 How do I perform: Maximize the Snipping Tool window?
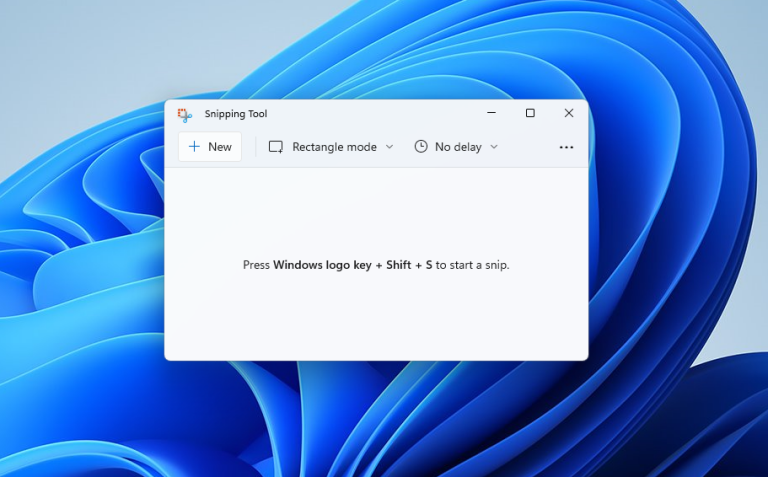pos(530,113)
